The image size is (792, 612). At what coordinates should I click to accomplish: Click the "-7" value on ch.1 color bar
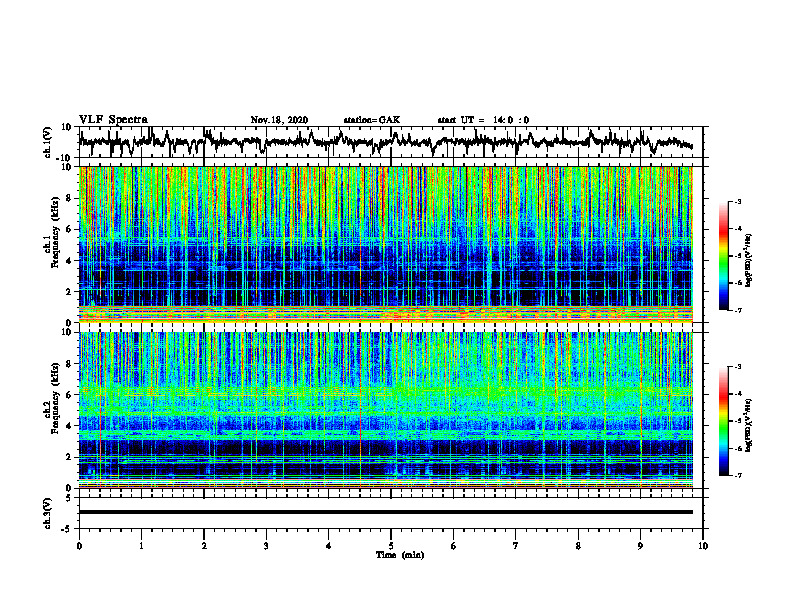(x=738, y=310)
